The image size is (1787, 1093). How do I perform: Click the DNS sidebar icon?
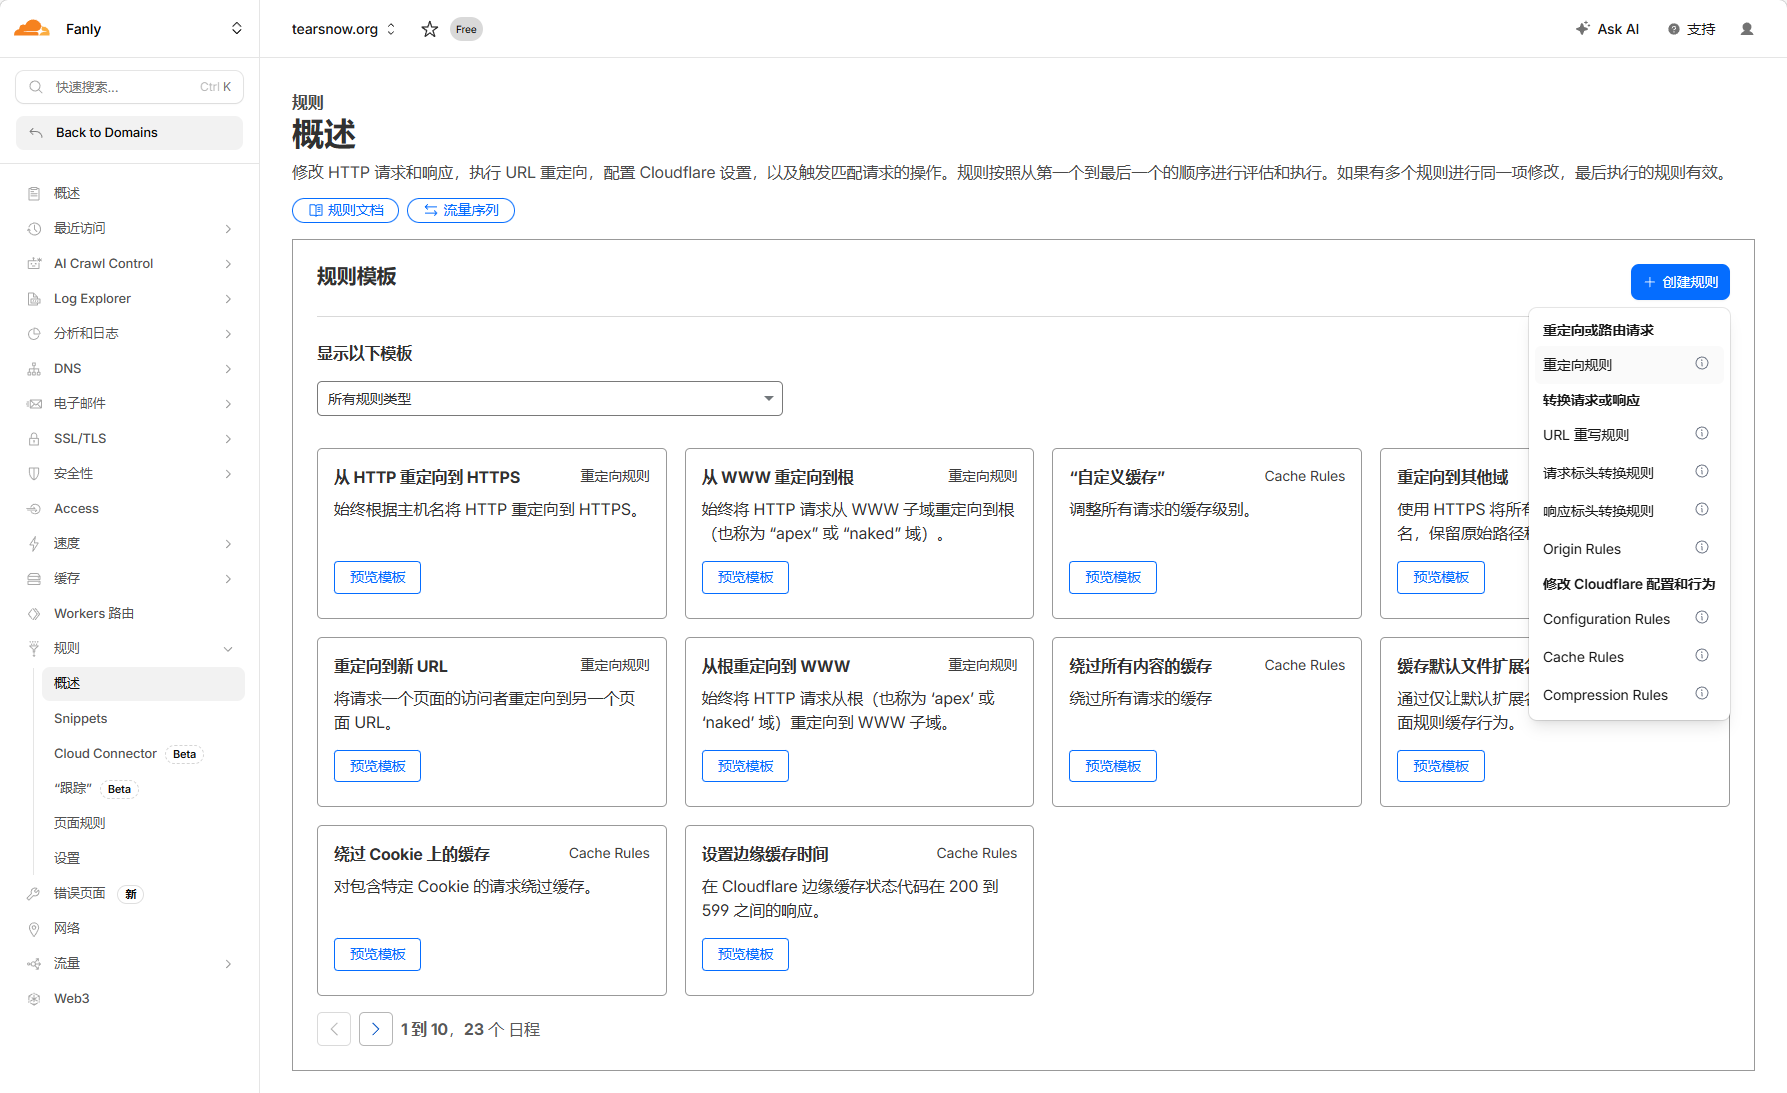[x=34, y=368]
